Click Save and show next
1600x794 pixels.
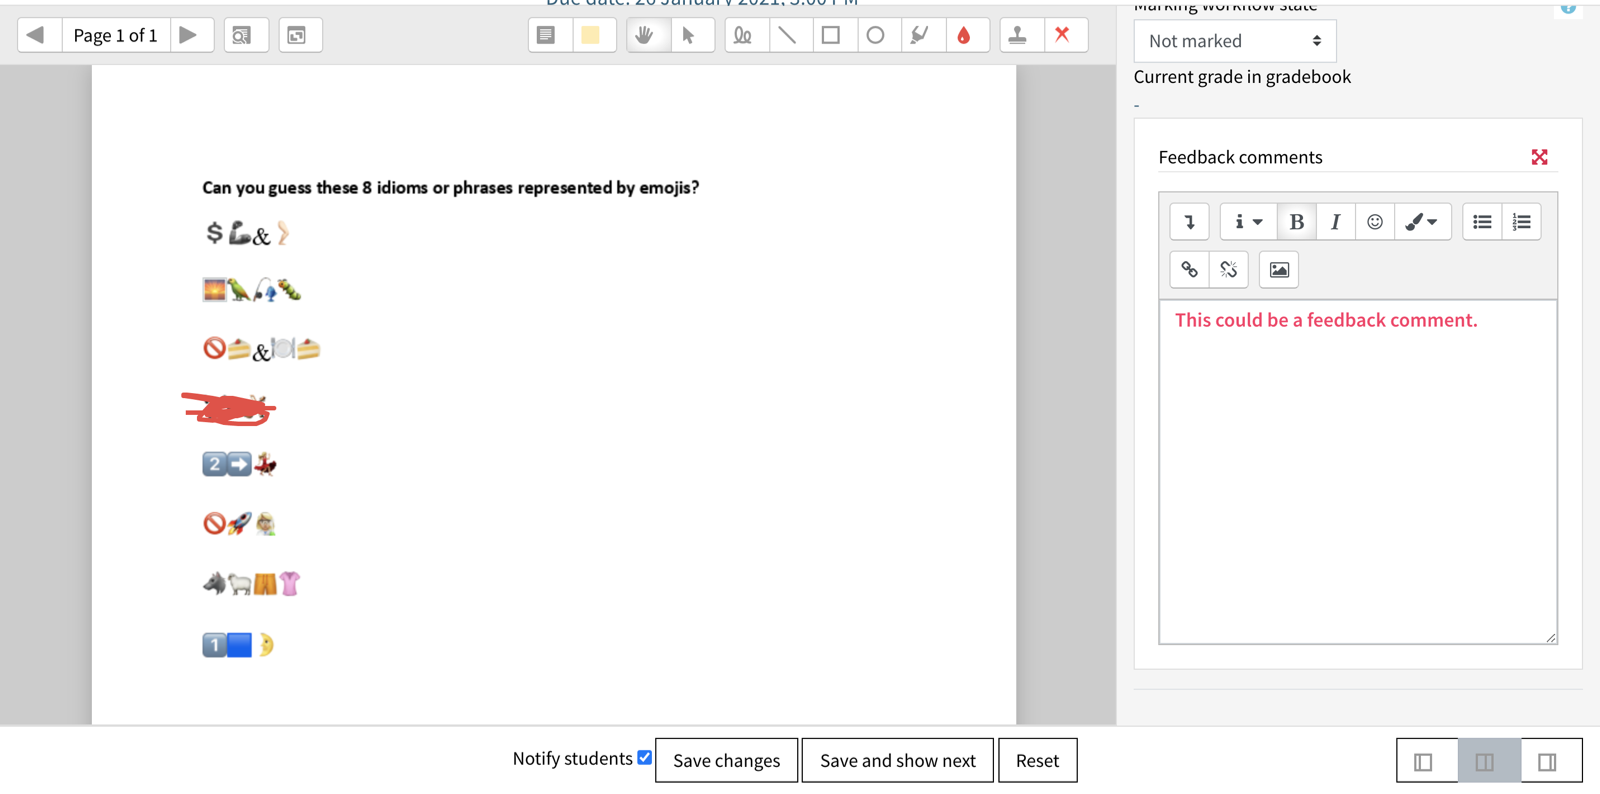(x=898, y=761)
